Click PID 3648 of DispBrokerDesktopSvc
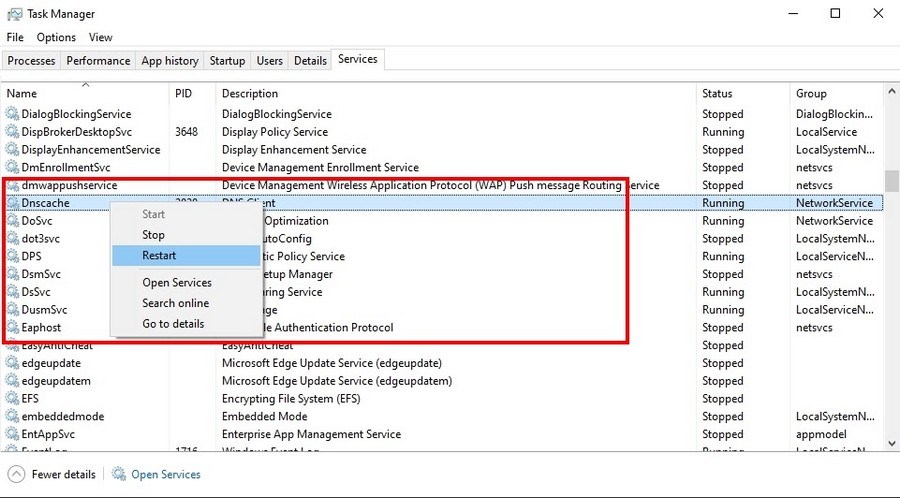Screen dimensions: 900x498 coord(187,132)
